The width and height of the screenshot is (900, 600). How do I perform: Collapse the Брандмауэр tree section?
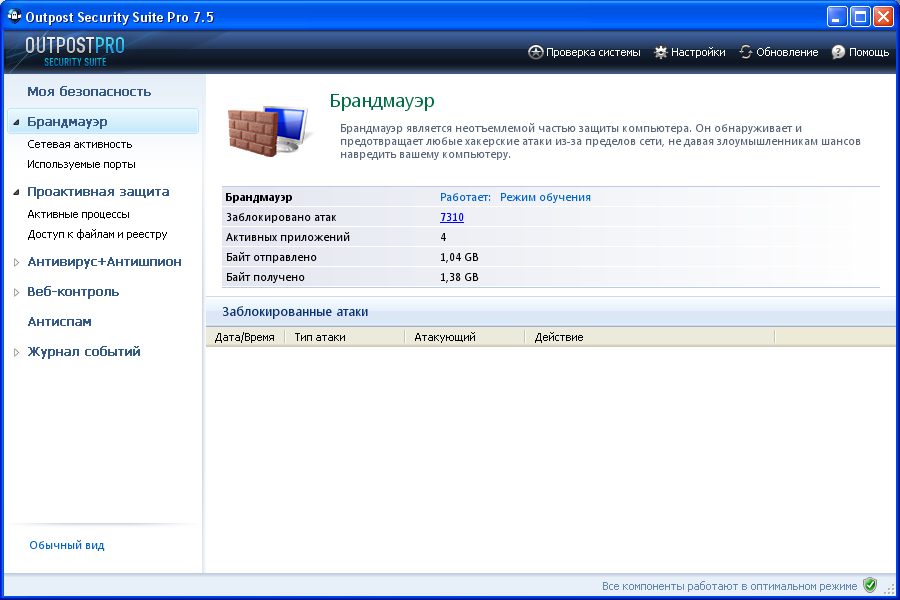click(x=16, y=122)
